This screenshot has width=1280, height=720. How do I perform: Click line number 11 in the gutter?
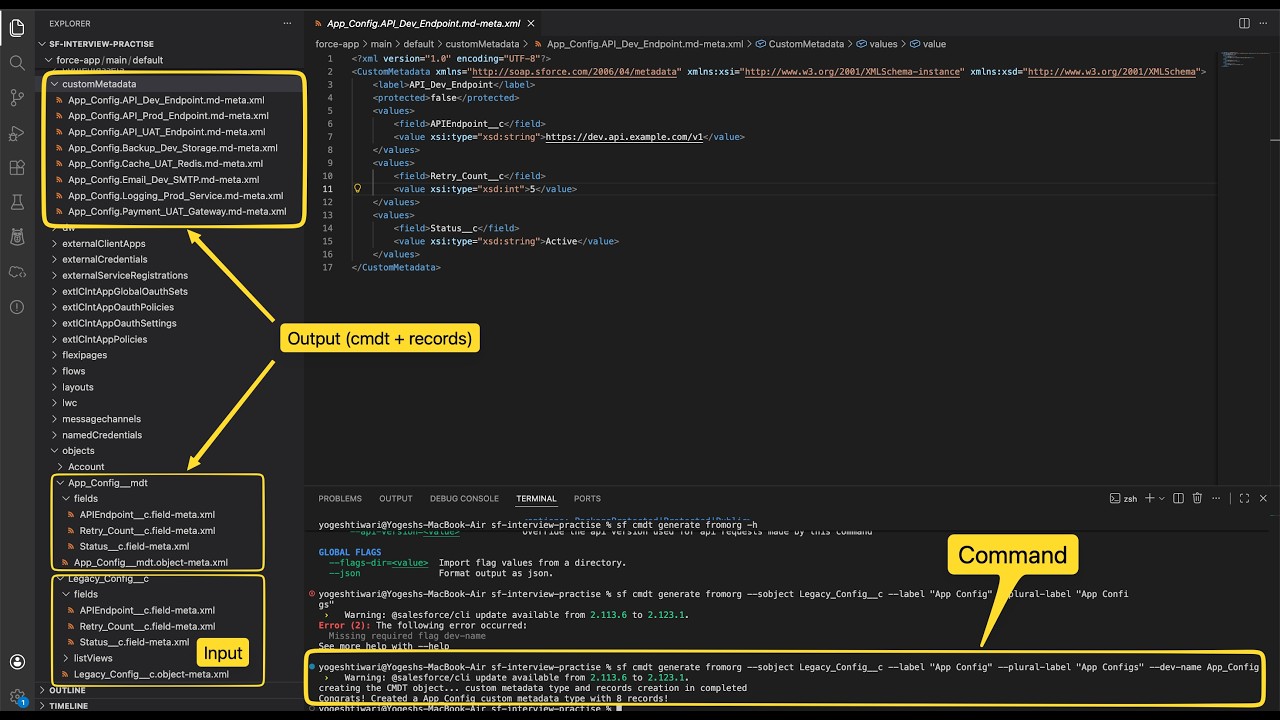(x=328, y=189)
